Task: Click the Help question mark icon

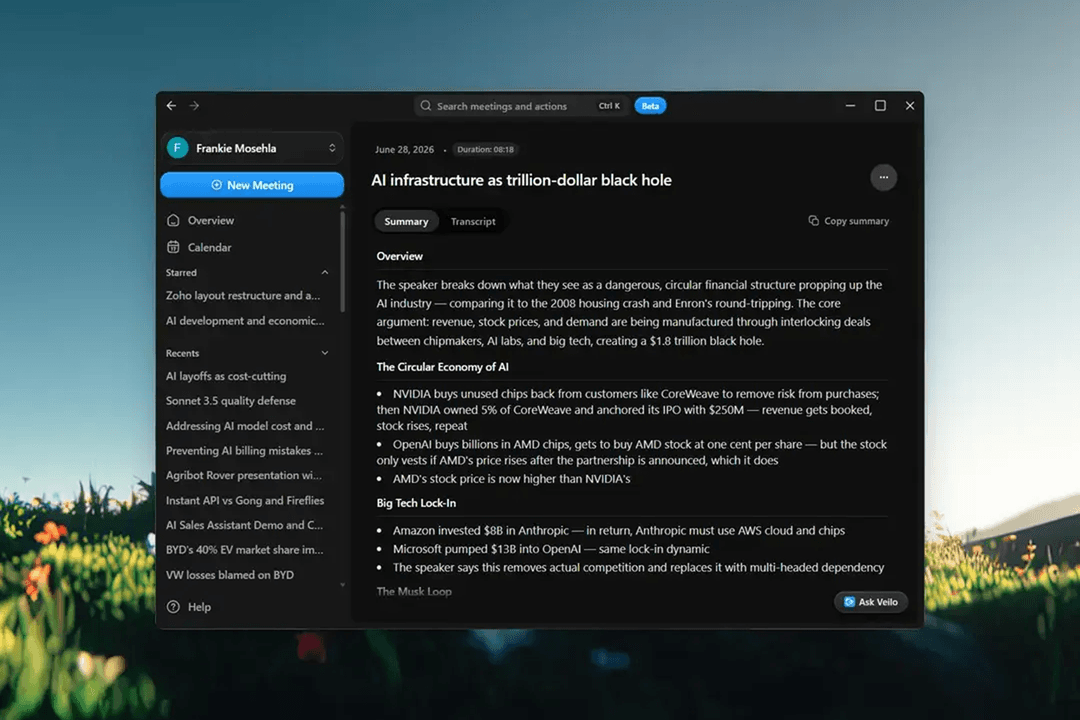Action: 173,607
